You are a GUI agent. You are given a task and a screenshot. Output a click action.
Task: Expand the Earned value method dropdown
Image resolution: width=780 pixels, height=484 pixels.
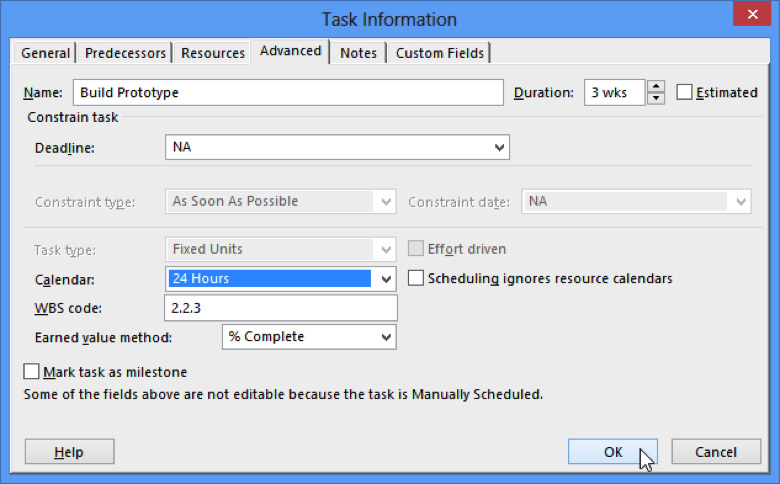pos(386,337)
